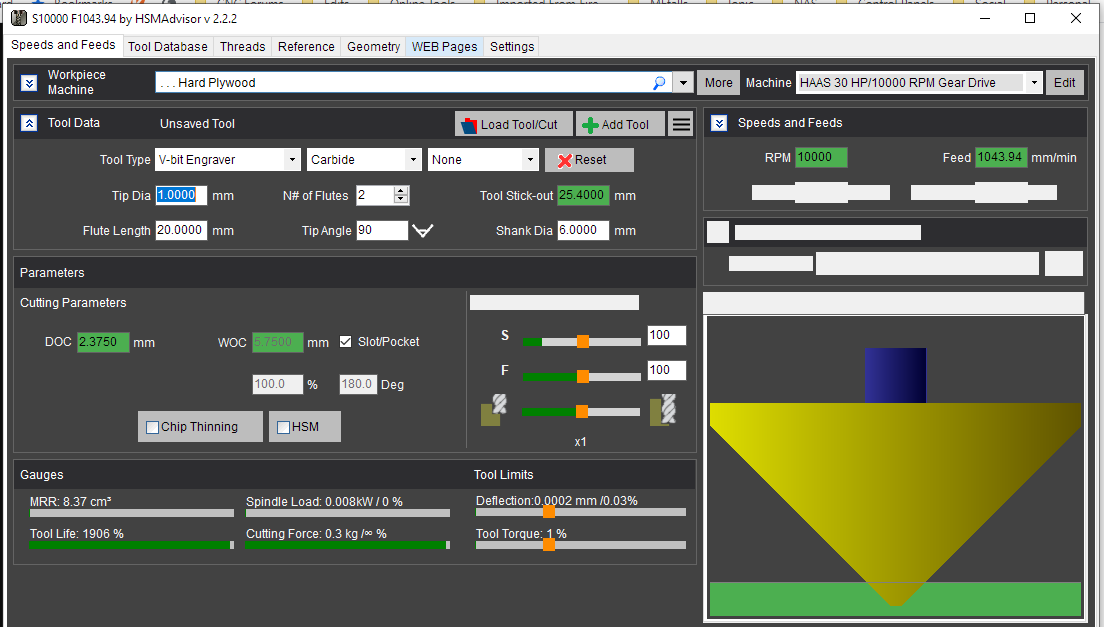Open the hamburger menu in Tool Data

click(681, 124)
